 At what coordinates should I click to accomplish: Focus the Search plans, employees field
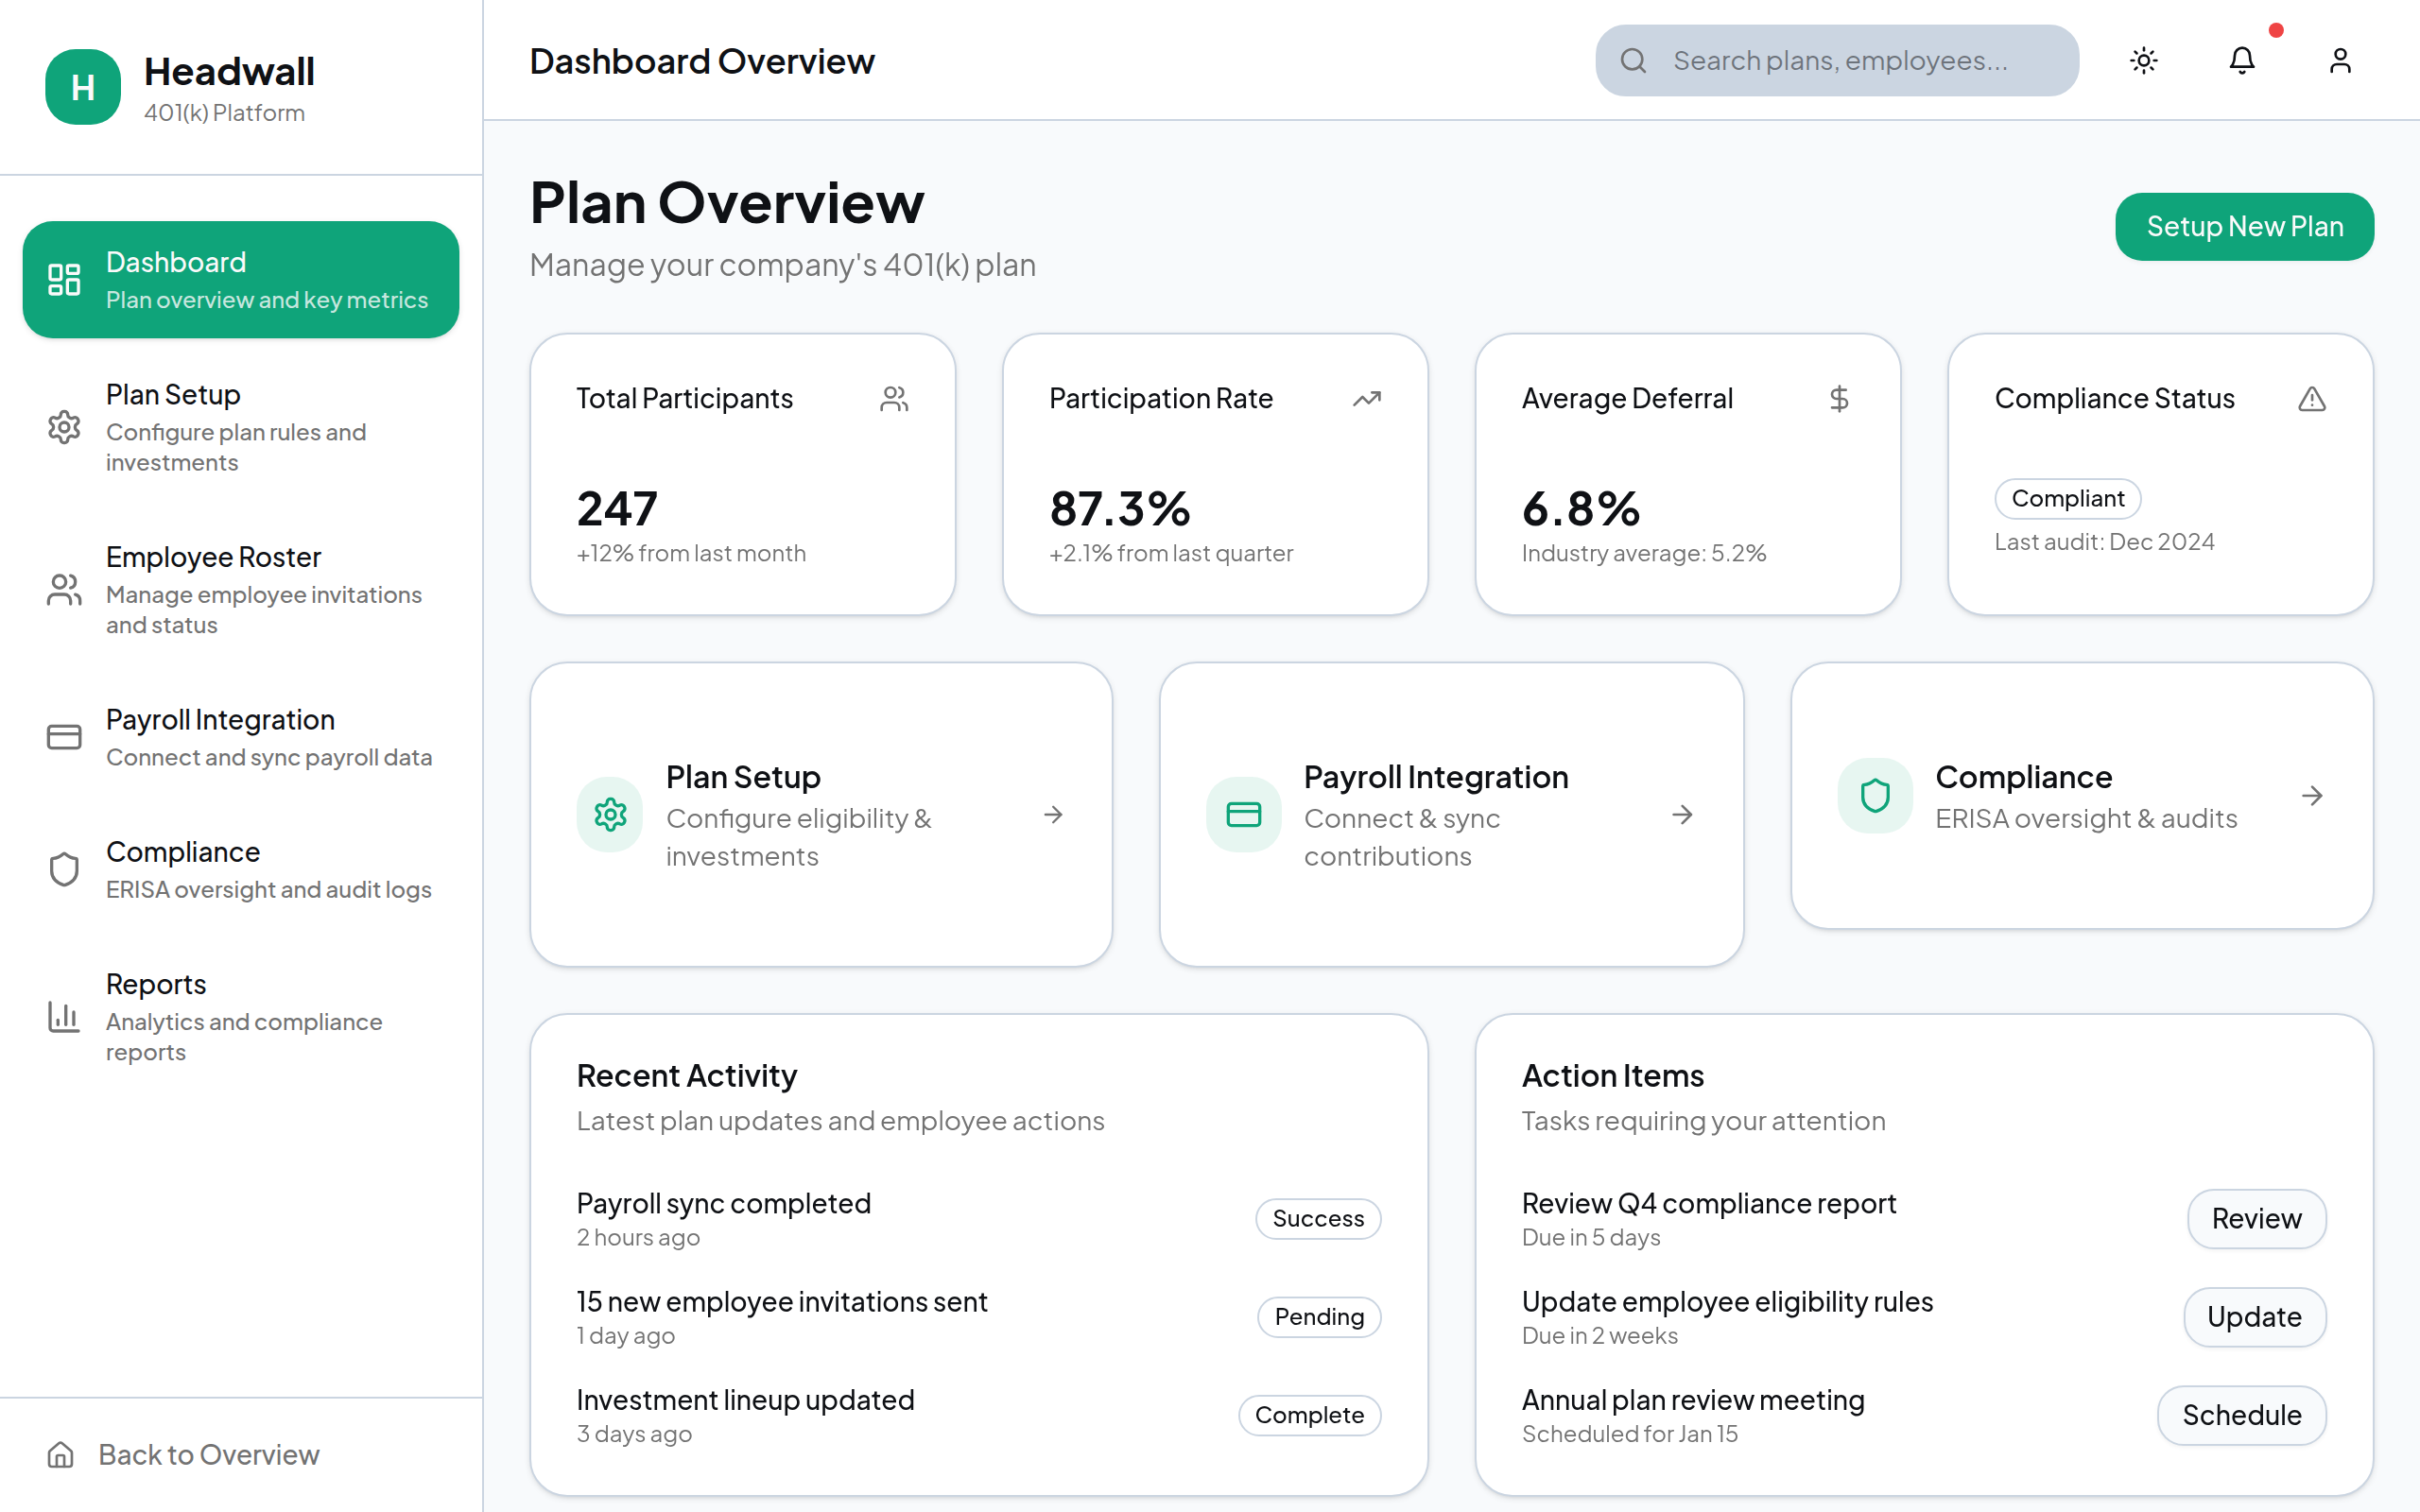click(1838, 61)
